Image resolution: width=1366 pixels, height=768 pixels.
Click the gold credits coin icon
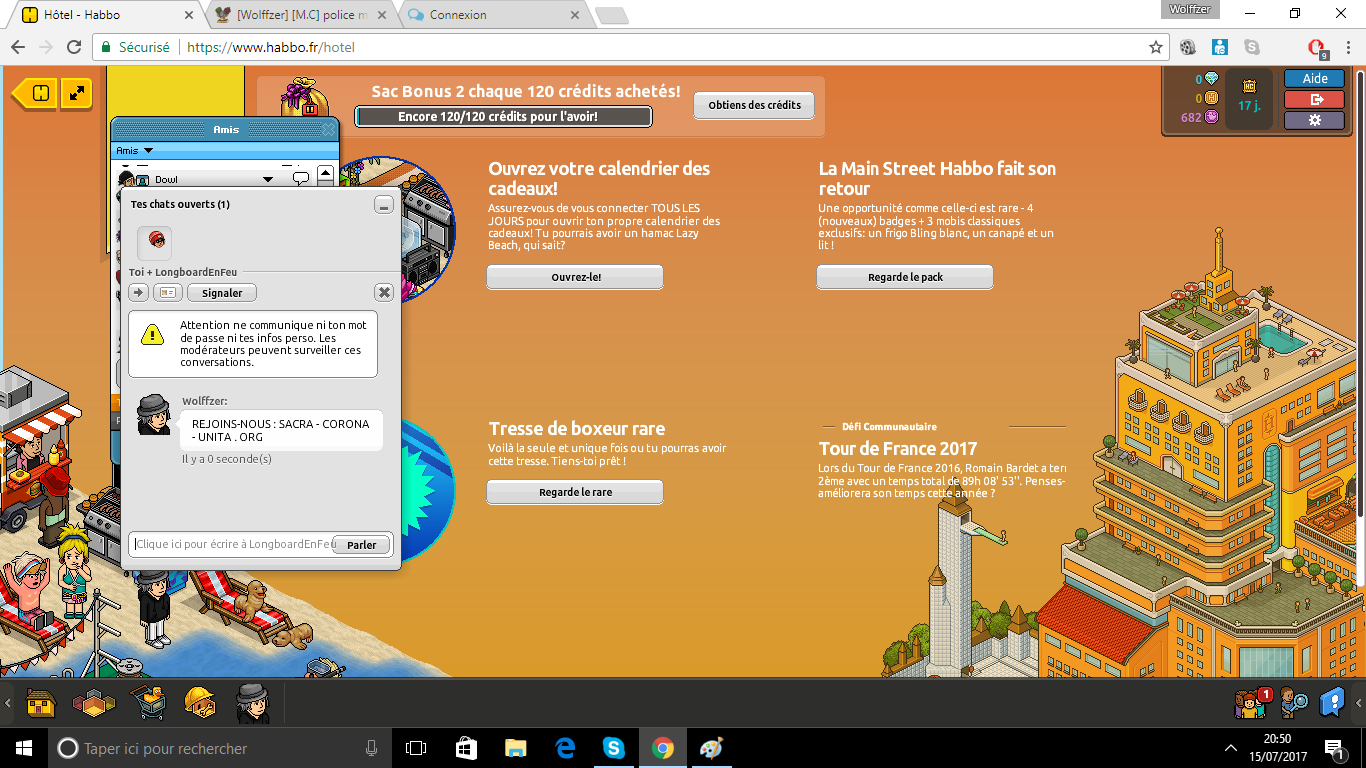(1212, 98)
